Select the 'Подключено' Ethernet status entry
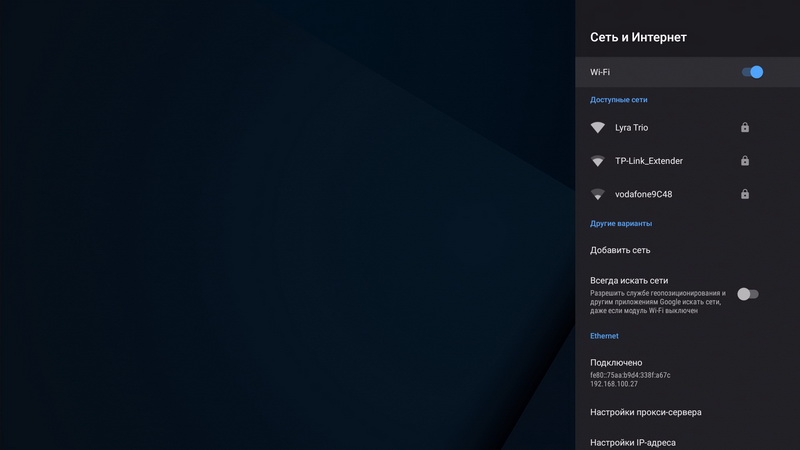 coord(616,363)
